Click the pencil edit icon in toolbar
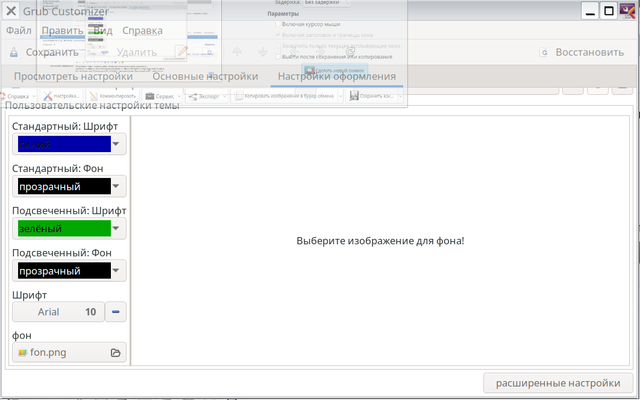This screenshot has height=400, width=640. point(182,52)
